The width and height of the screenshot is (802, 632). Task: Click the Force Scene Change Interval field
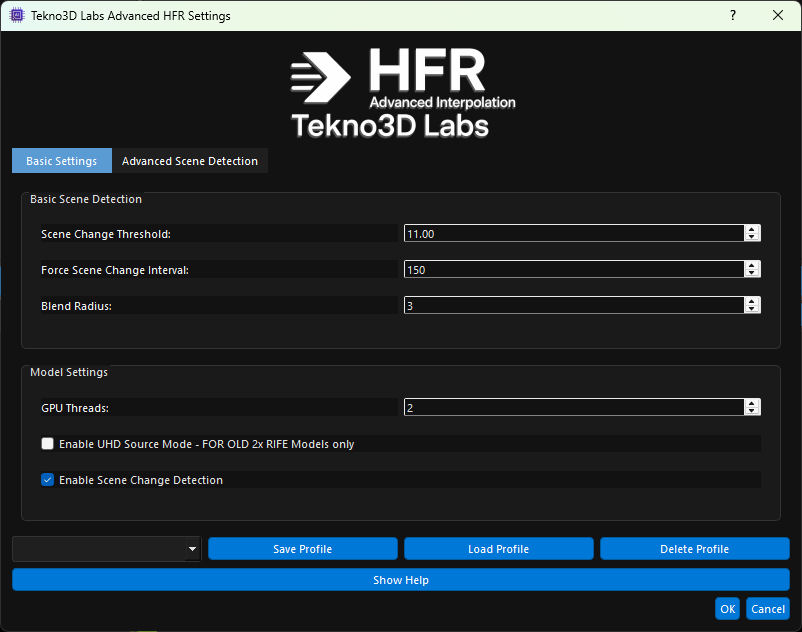pyautogui.click(x=574, y=269)
